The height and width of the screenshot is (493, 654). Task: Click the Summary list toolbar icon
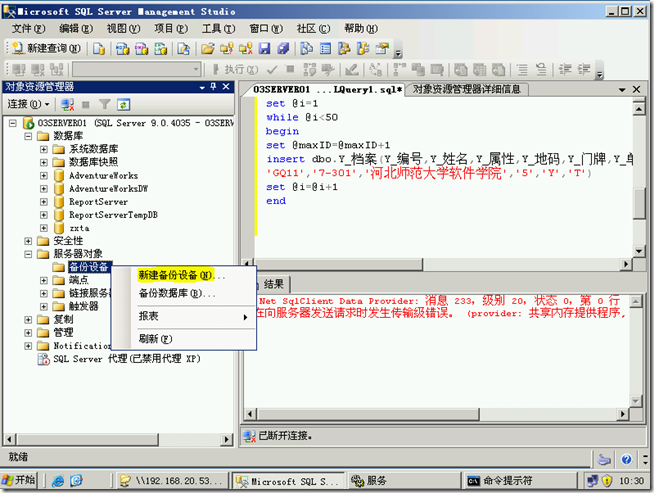pyautogui.click(x=326, y=48)
